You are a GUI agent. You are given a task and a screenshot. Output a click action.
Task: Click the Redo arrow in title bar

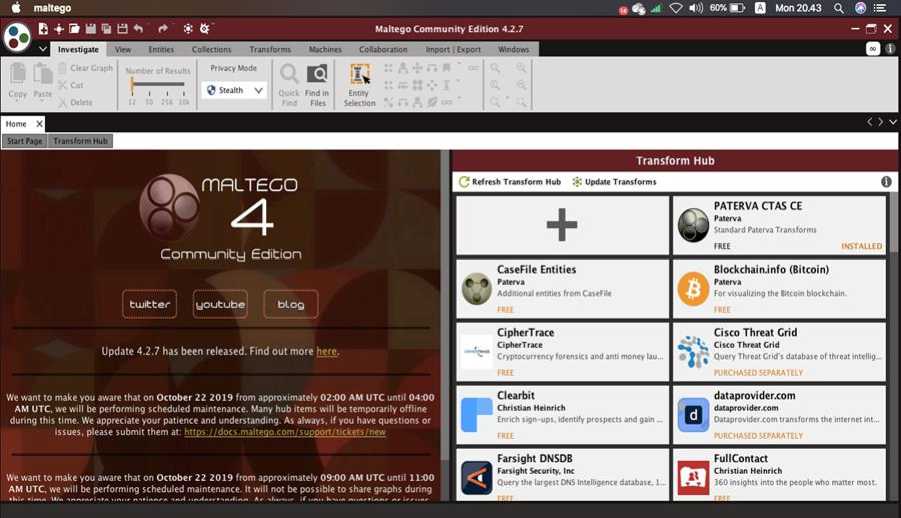(x=163, y=28)
